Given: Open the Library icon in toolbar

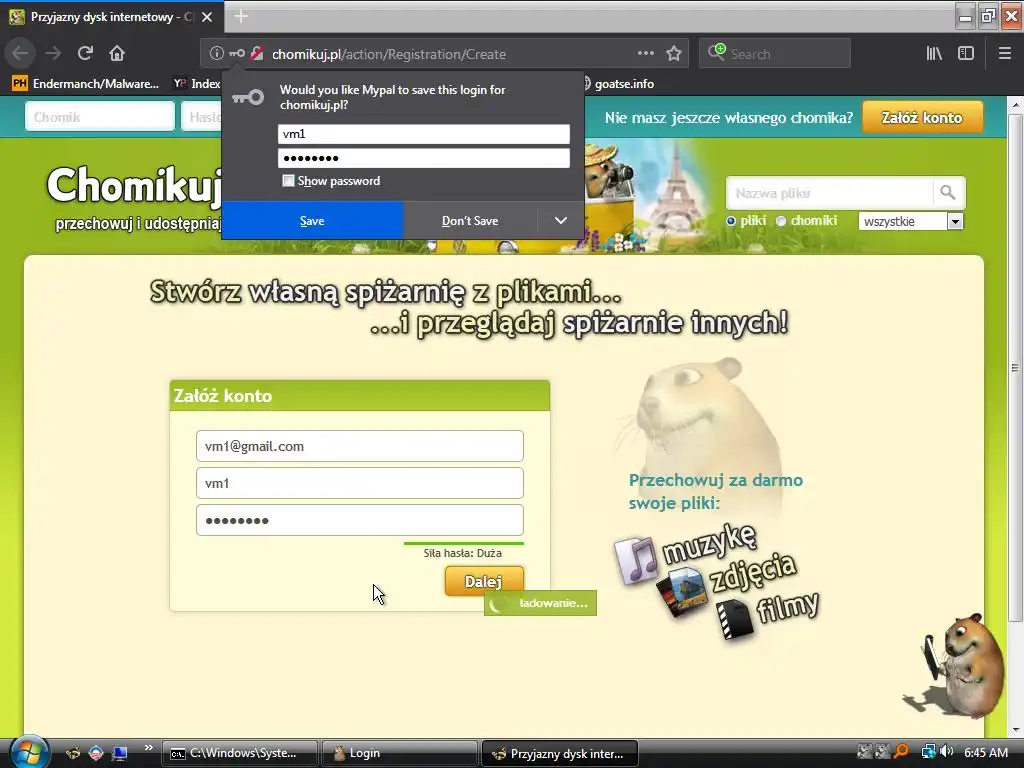Looking at the screenshot, I should click(935, 54).
